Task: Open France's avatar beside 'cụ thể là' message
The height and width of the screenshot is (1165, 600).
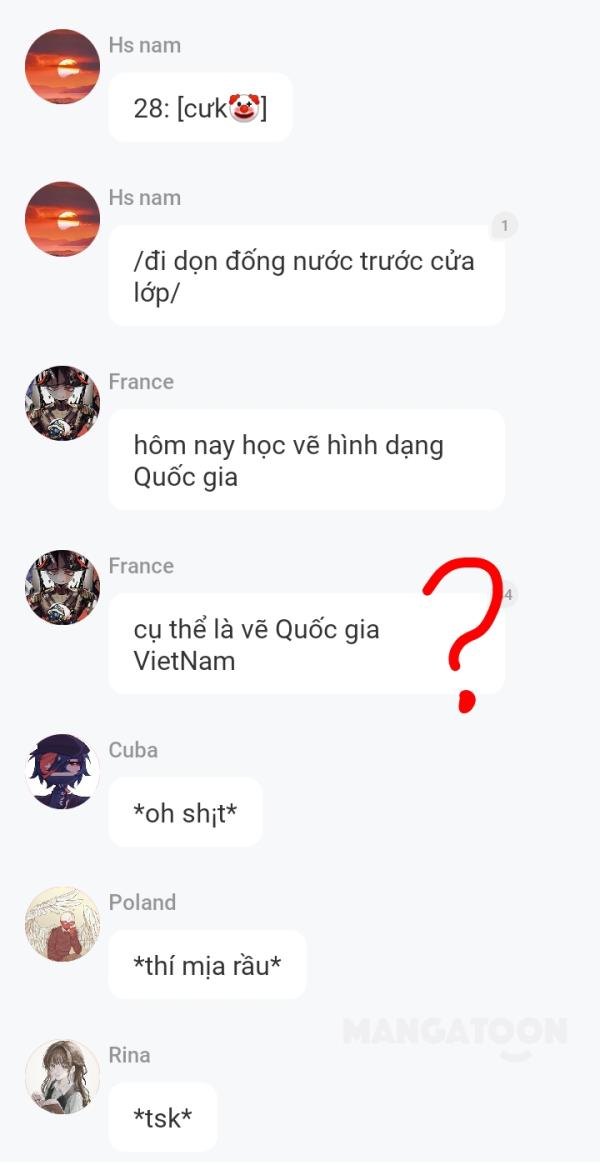Action: click(62, 588)
